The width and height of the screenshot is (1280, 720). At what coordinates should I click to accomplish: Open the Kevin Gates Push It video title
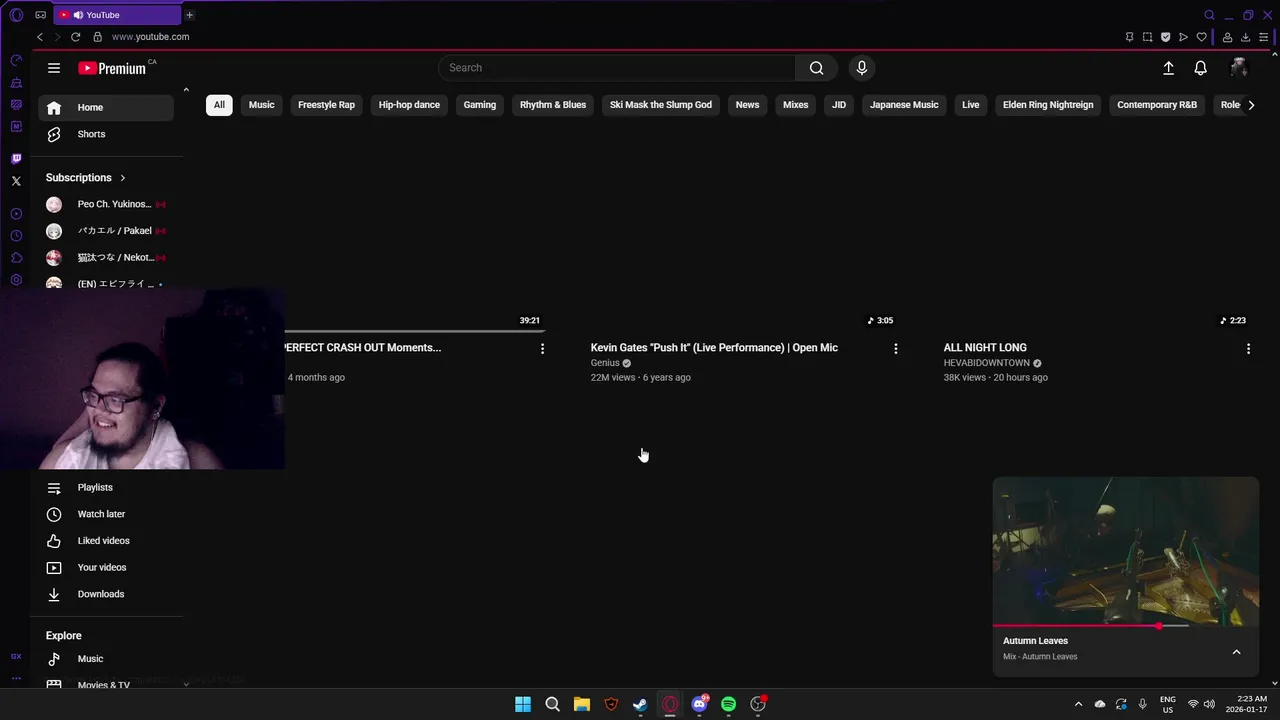714,348
